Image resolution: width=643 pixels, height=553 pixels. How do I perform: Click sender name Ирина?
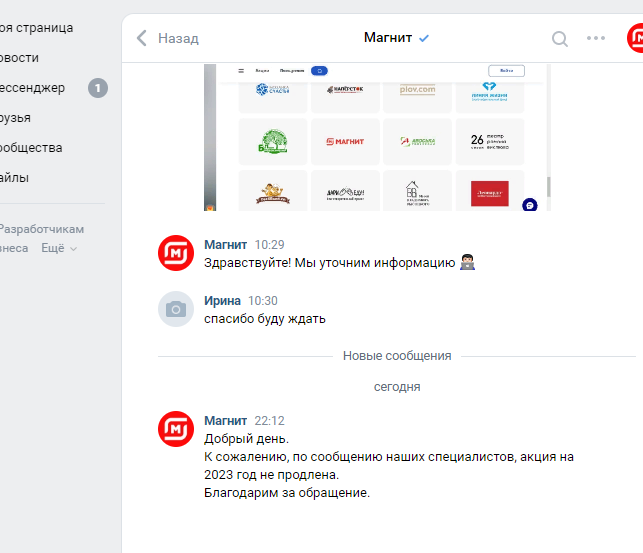point(222,301)
